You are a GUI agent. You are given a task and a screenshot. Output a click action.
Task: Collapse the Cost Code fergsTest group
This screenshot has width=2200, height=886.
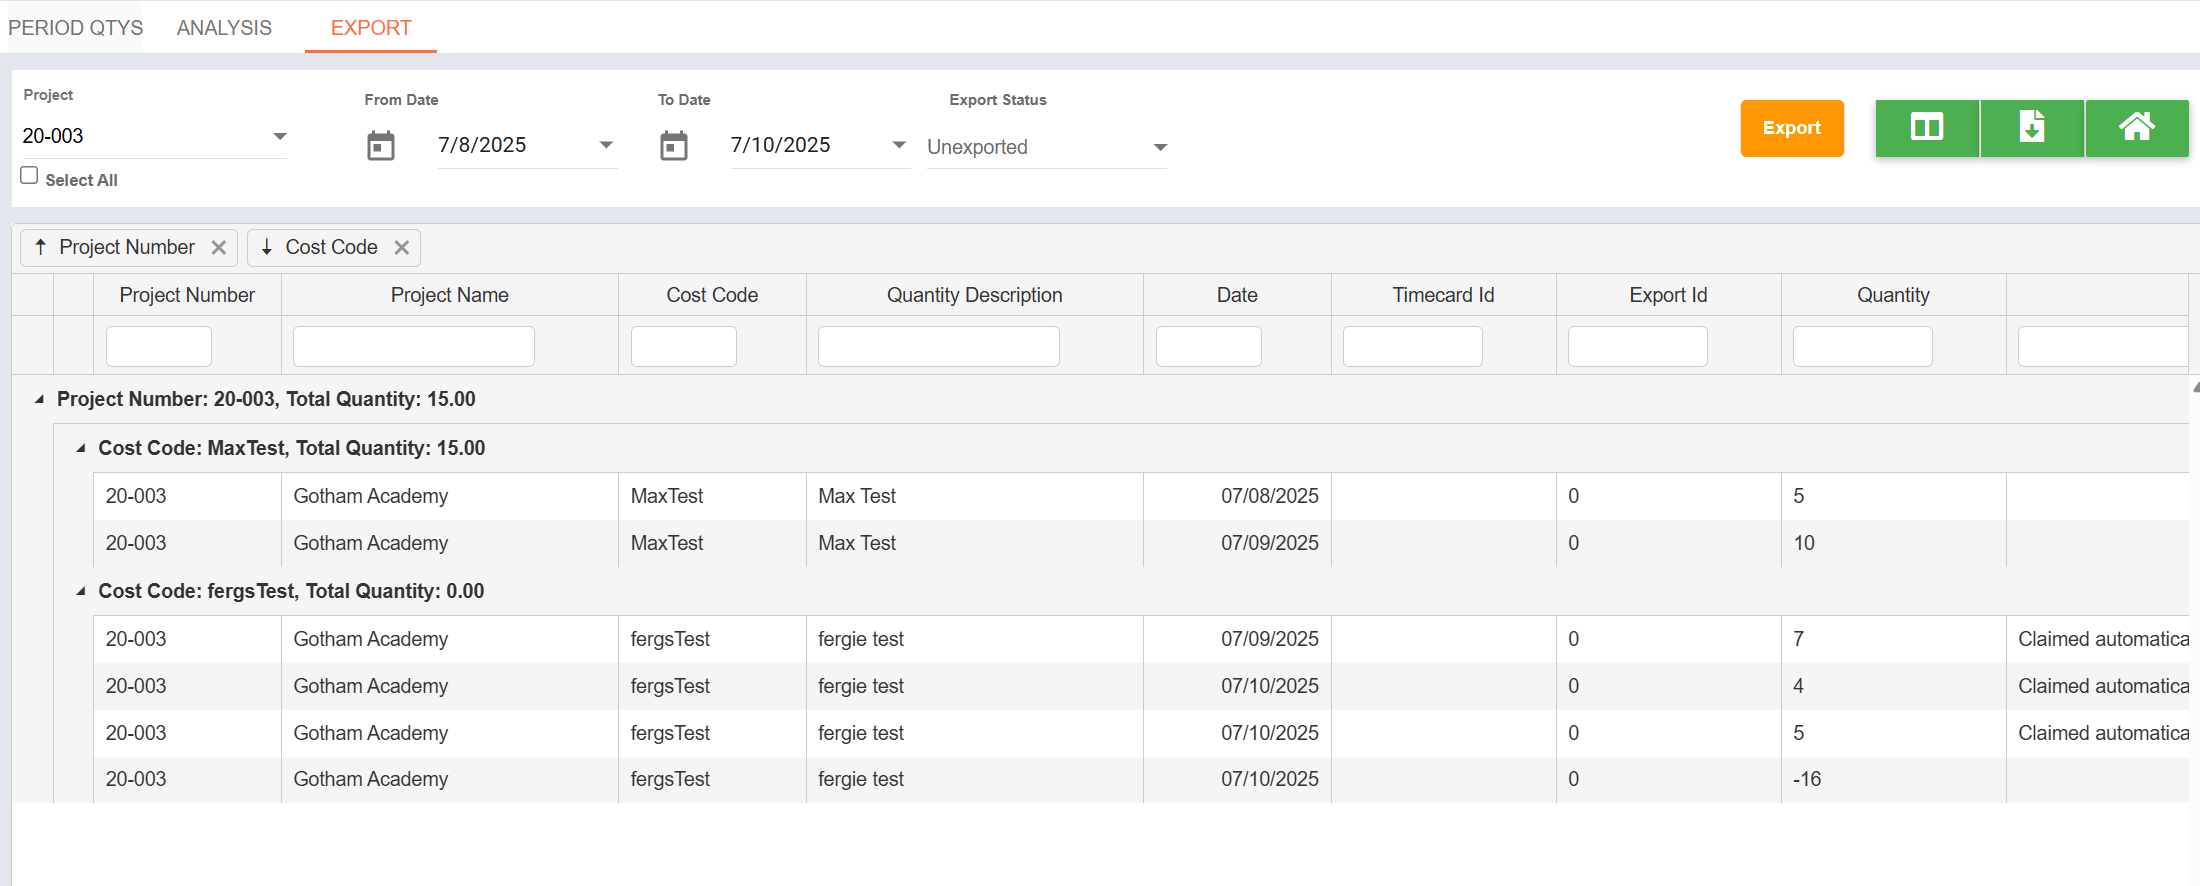[x=81, y=591]
